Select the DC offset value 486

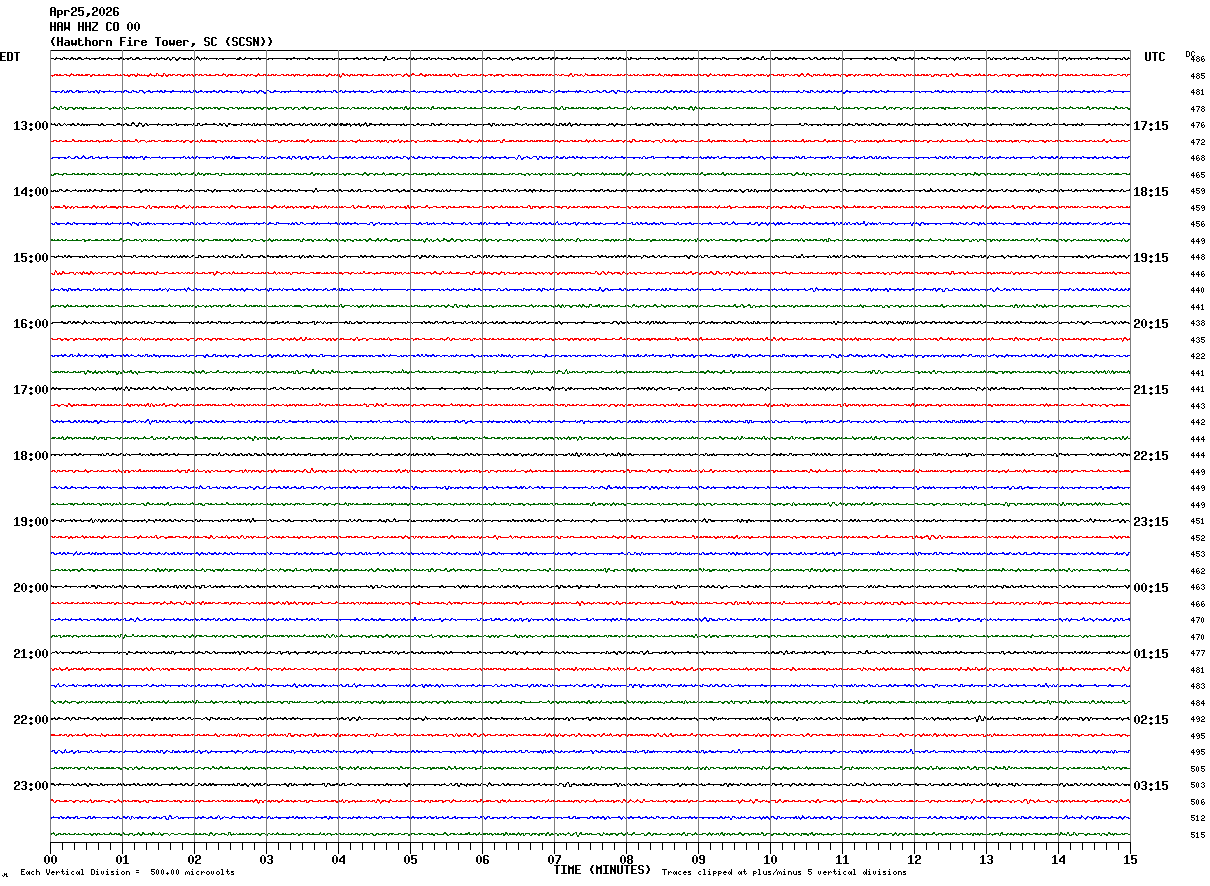(1197, 60)
